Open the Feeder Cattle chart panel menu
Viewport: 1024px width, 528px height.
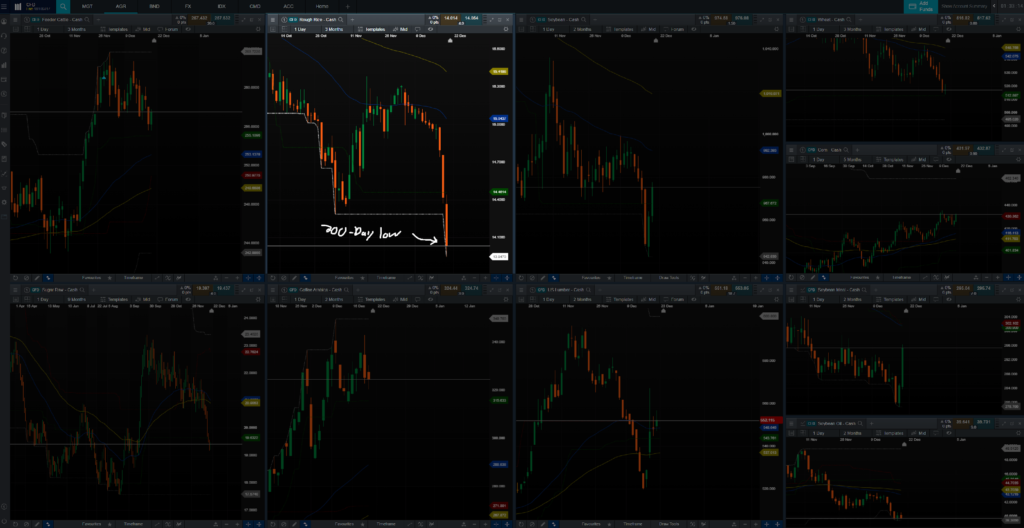17,20
